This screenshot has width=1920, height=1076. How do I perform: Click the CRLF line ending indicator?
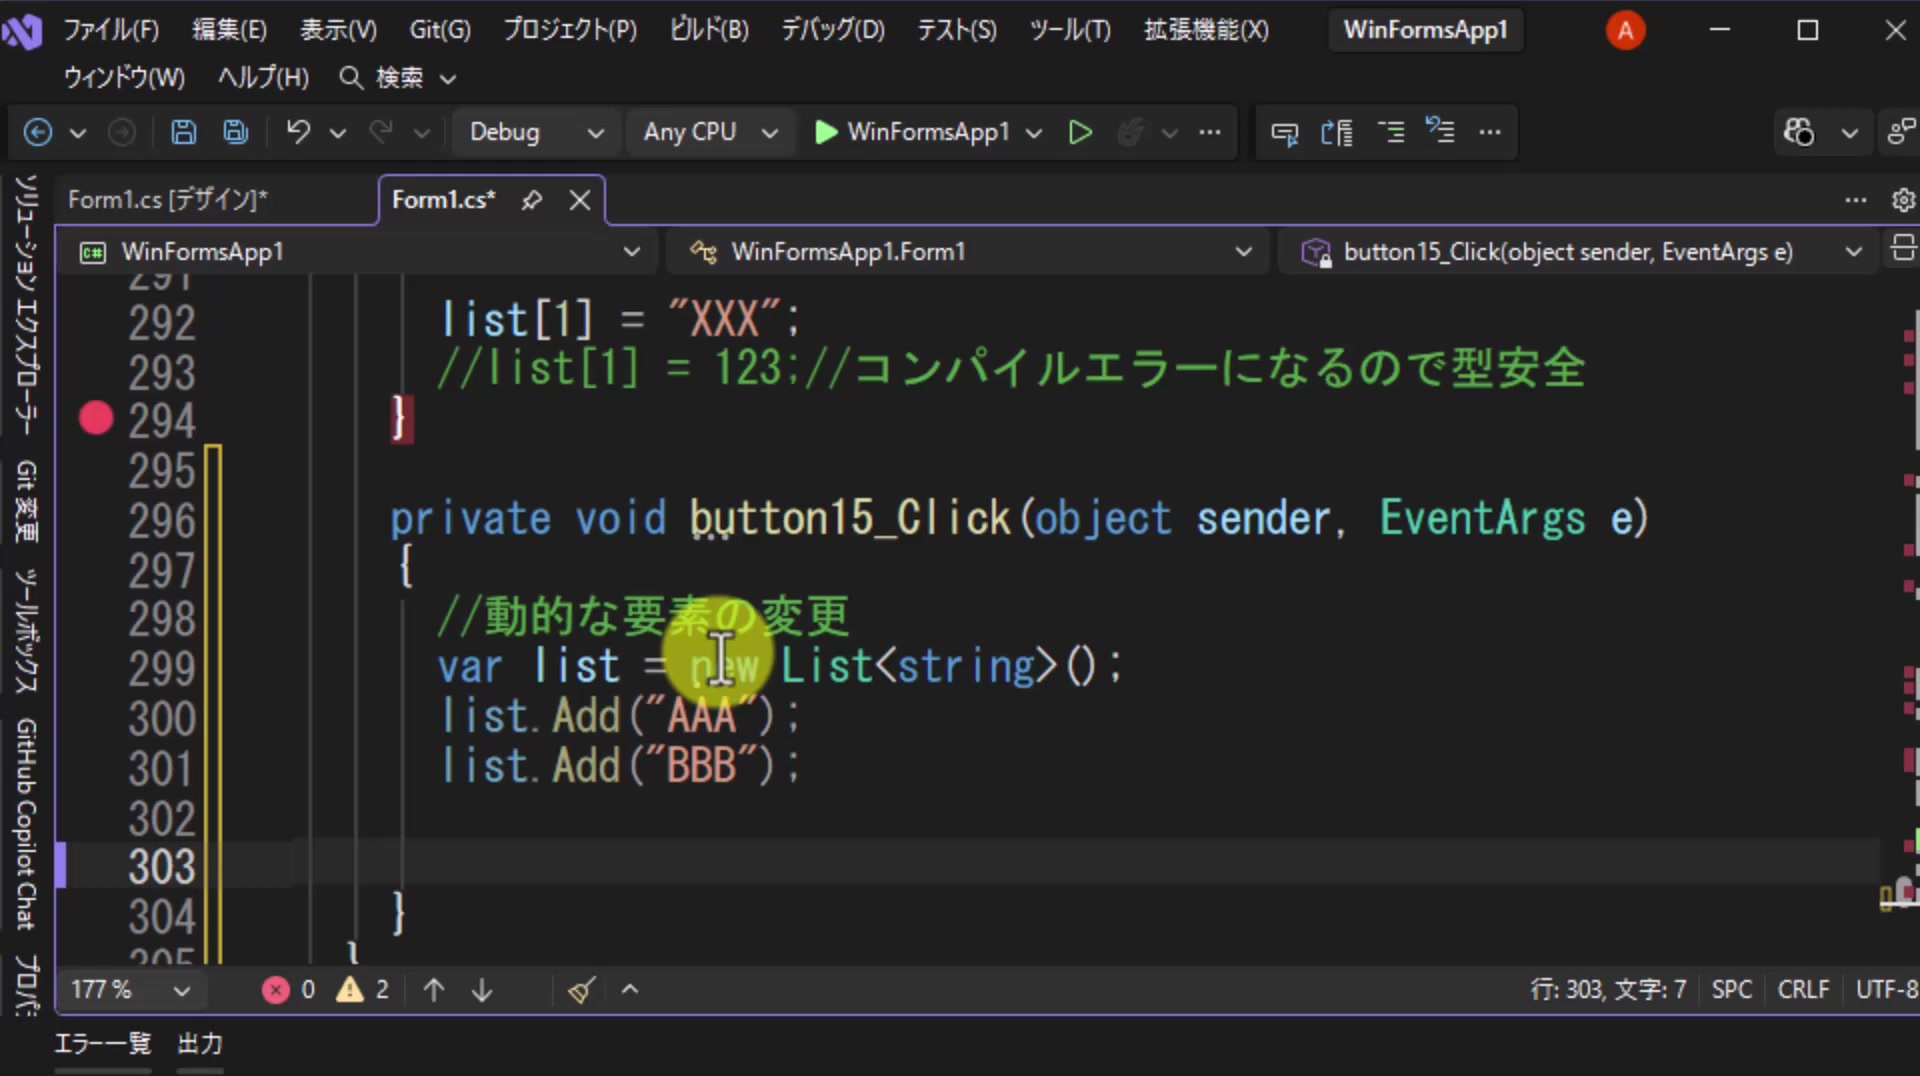(x=1803, y=990)
